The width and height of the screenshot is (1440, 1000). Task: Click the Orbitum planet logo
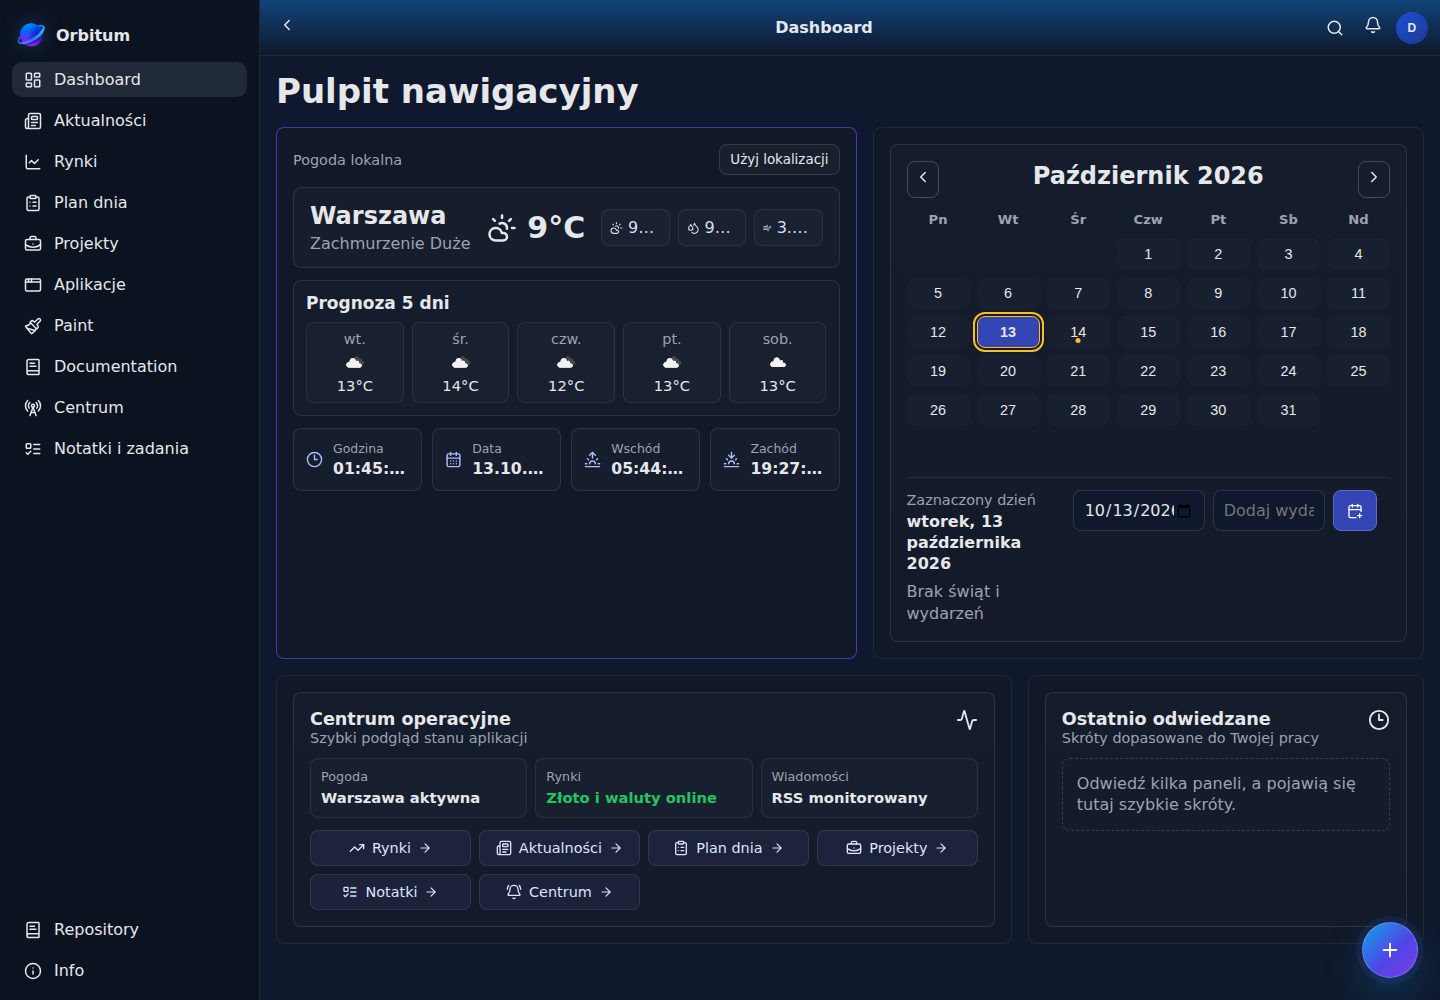pos(32,35)
